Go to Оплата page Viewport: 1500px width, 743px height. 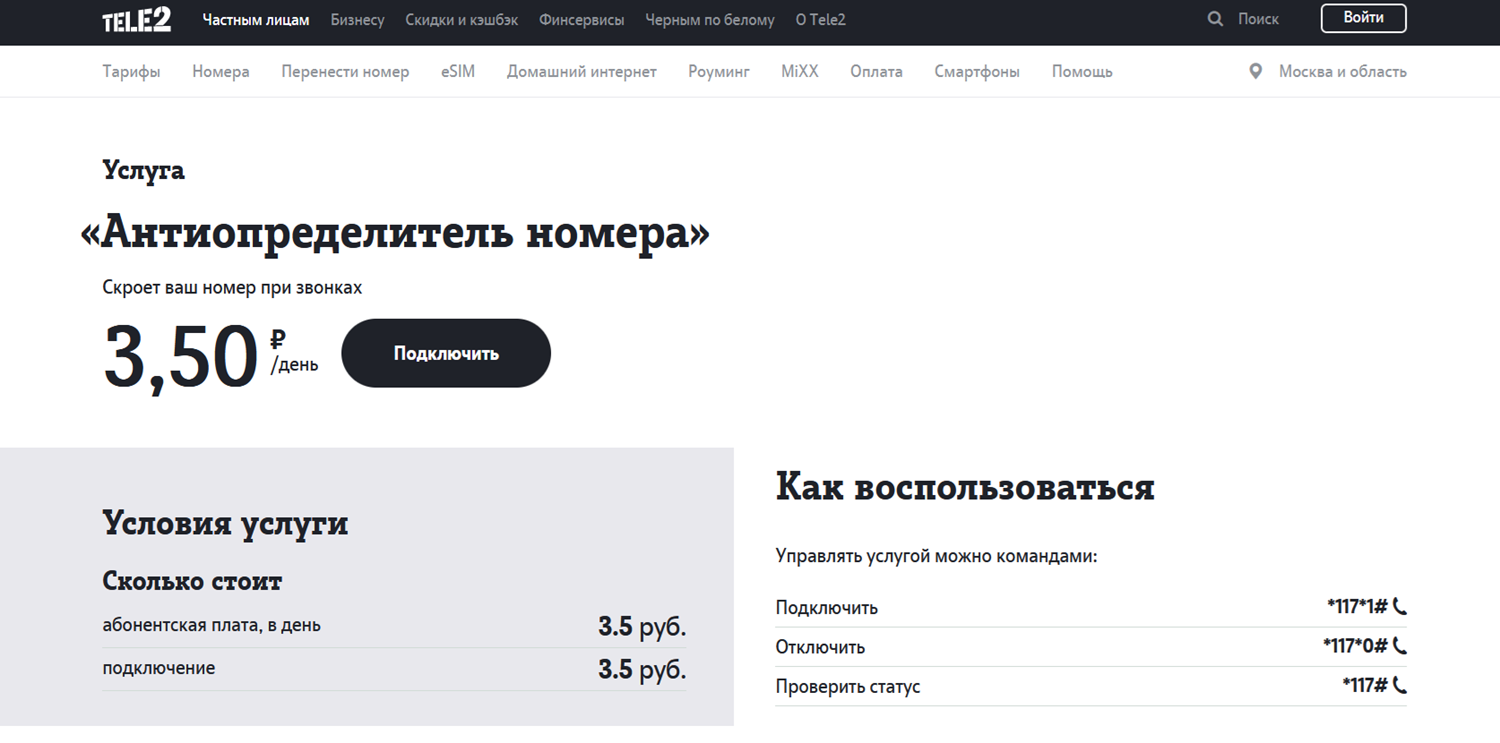(x=877, y=72)
